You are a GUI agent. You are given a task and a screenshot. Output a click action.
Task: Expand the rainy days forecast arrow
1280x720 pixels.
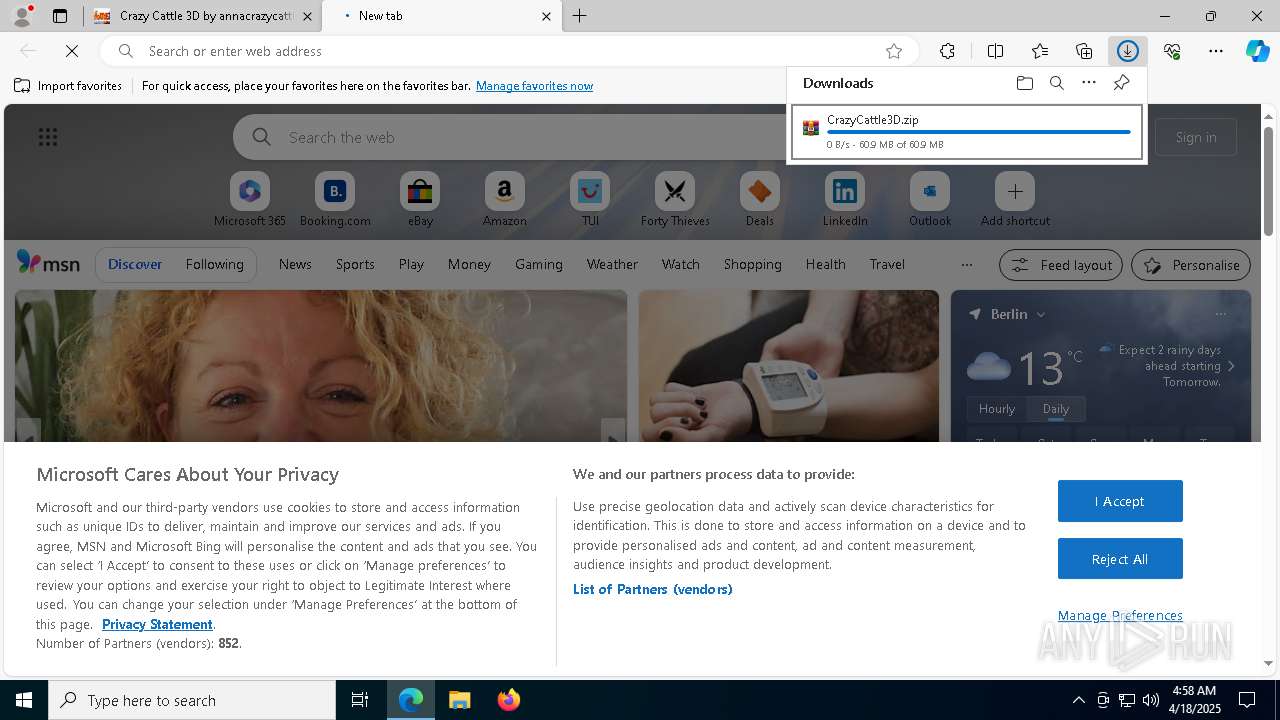click(x=1231, y=366)
